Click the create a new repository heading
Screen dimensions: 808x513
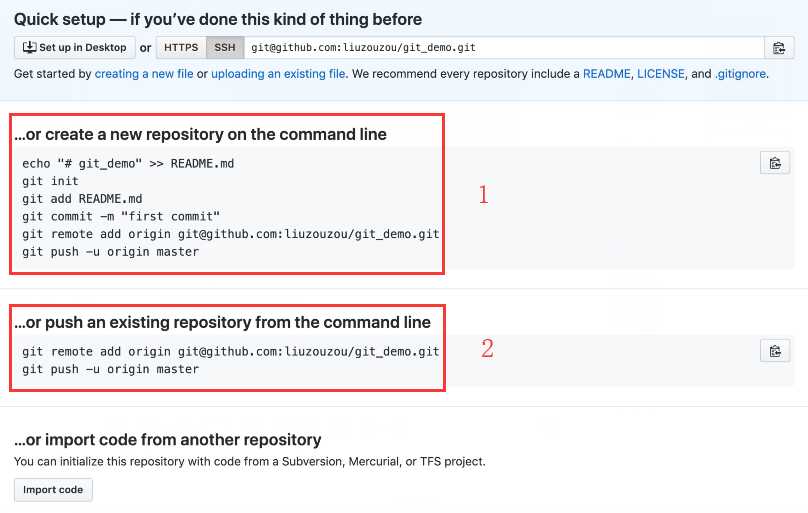point(200,134)
